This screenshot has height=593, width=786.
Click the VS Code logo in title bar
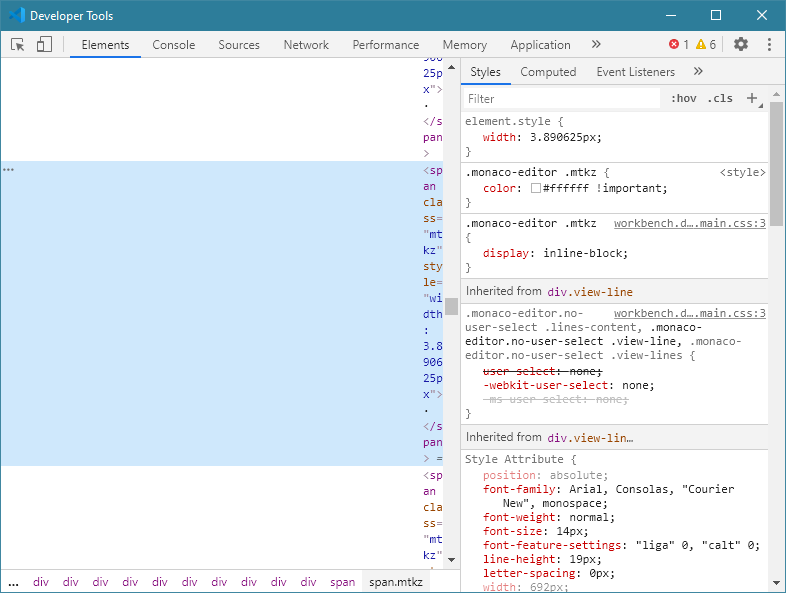(17, 15)
